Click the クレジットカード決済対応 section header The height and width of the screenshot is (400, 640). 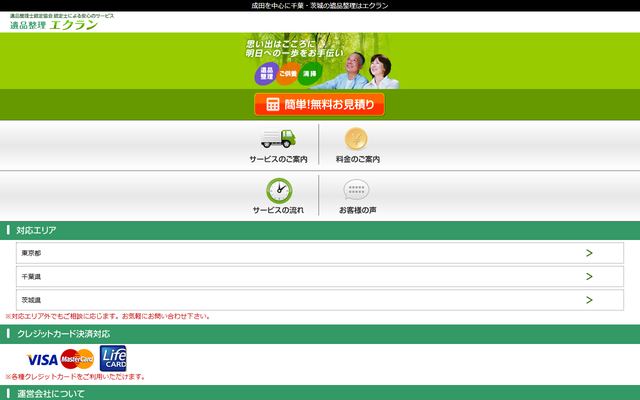[320, 334]
